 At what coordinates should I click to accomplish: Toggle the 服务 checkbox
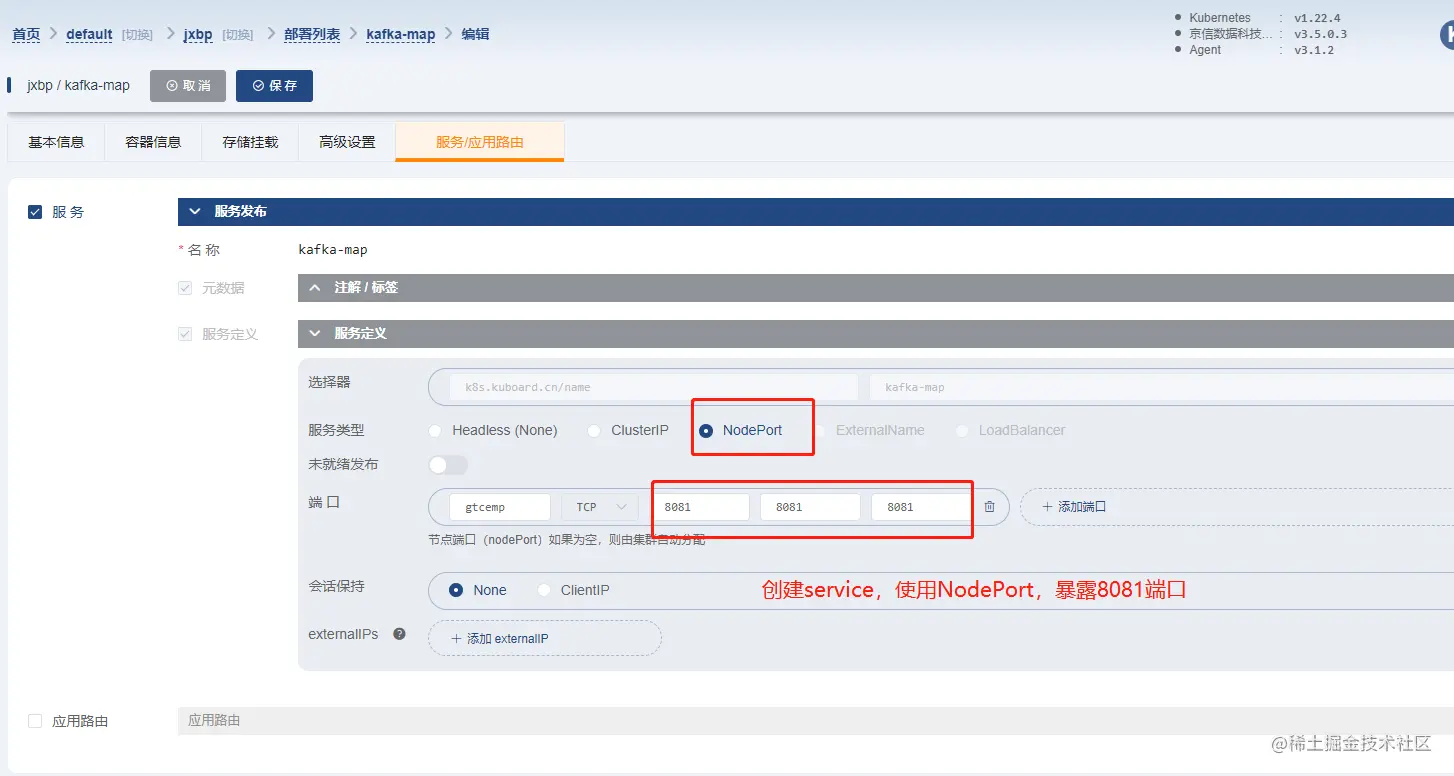(x=35, y=212)
